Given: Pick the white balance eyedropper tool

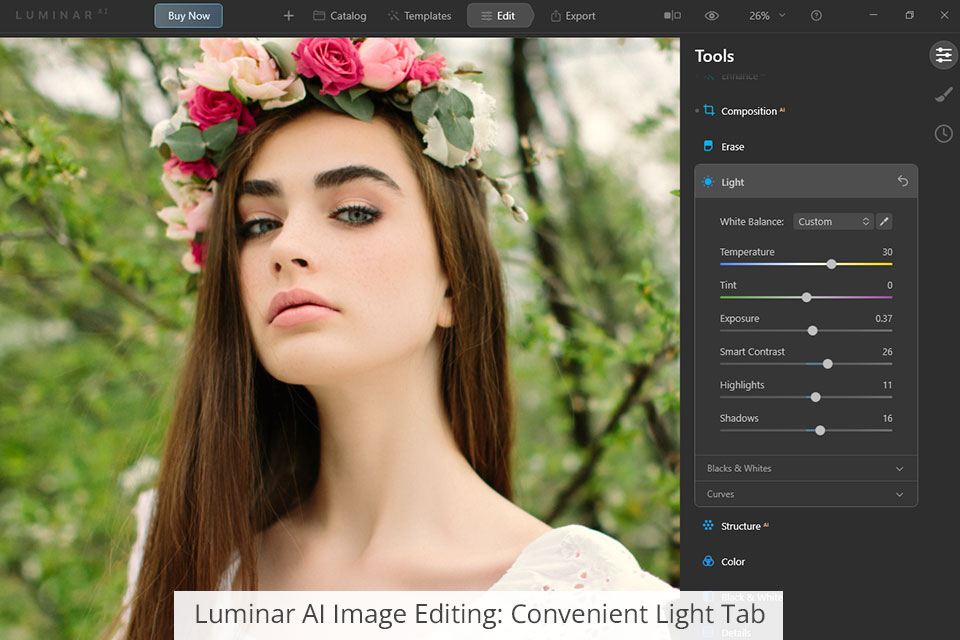Looking at the screenshot, I should (884, 221).
